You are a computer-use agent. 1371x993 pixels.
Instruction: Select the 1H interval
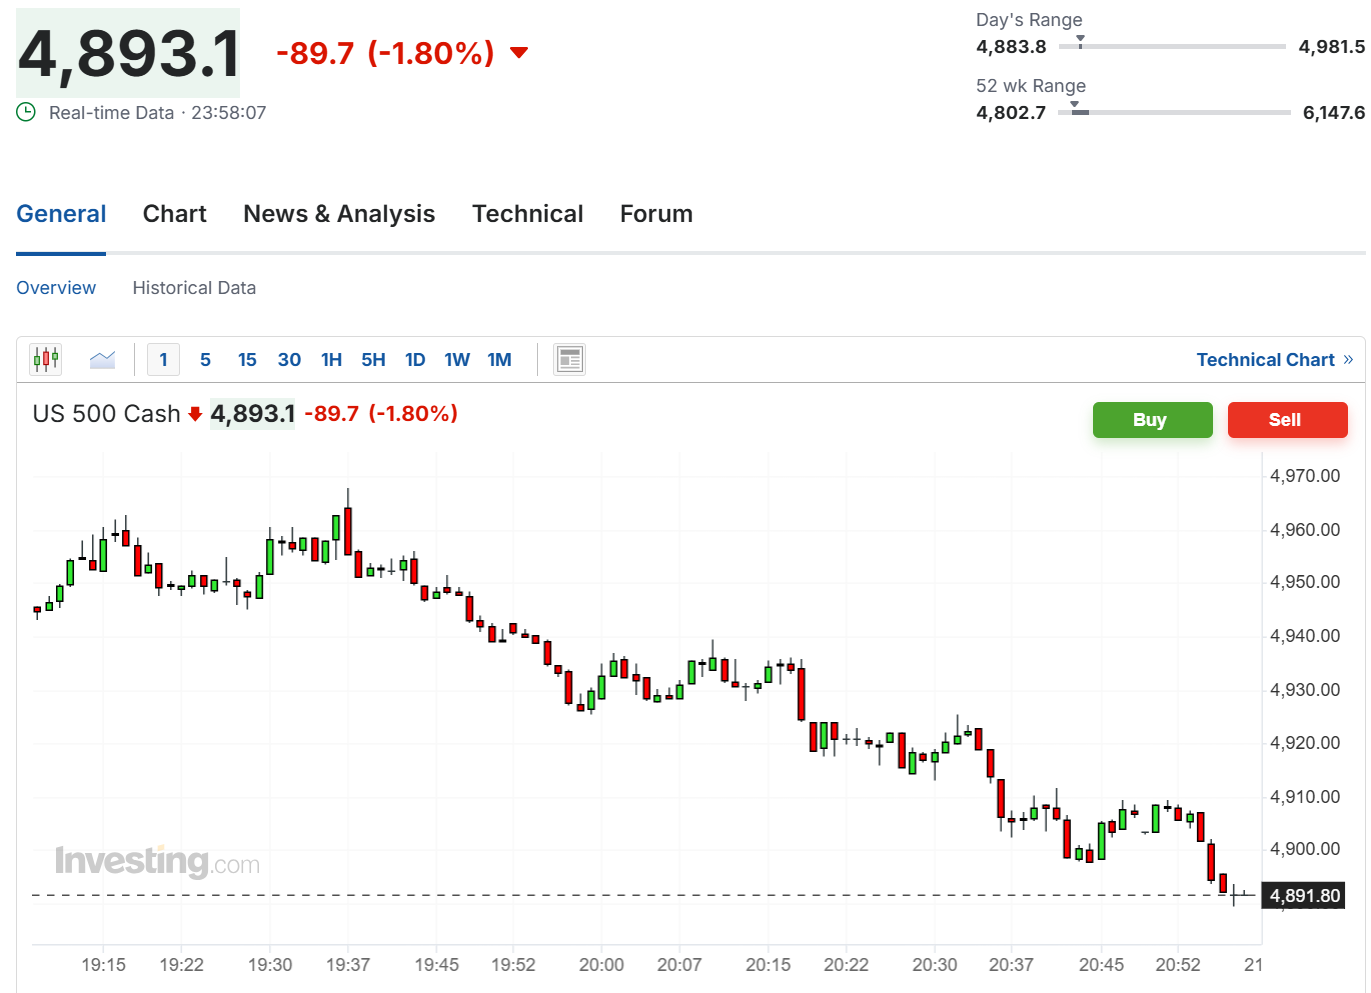[331, 359]
